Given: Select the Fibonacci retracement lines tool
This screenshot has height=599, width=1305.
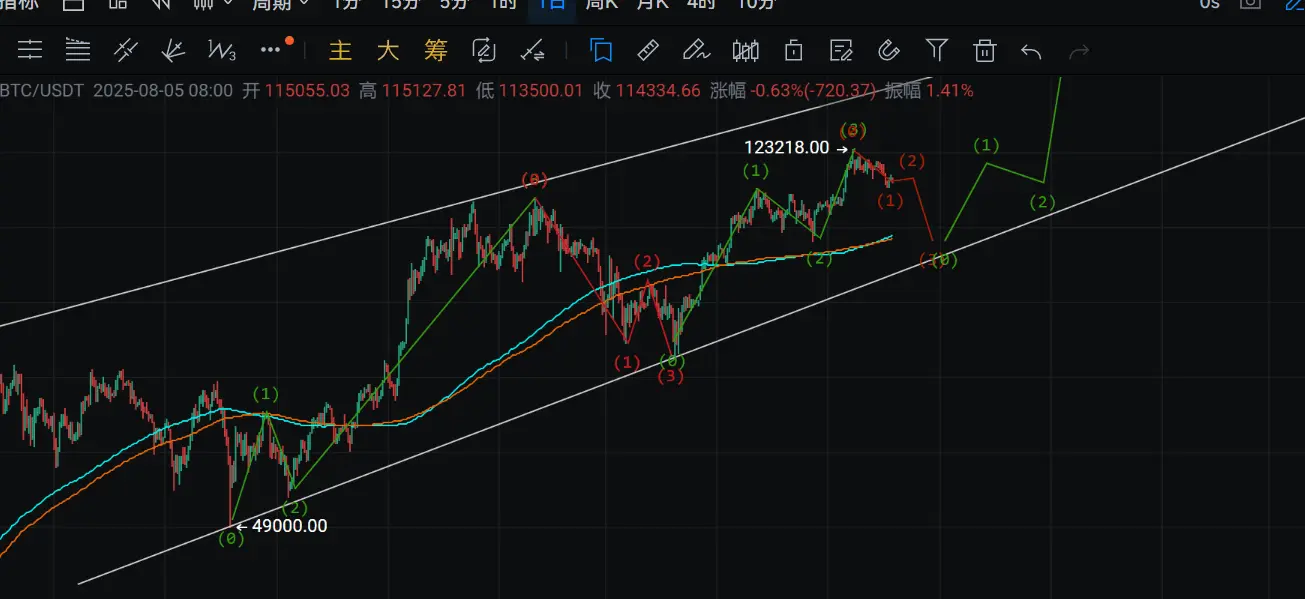Looking at the screenshot, I should point(77,49).
